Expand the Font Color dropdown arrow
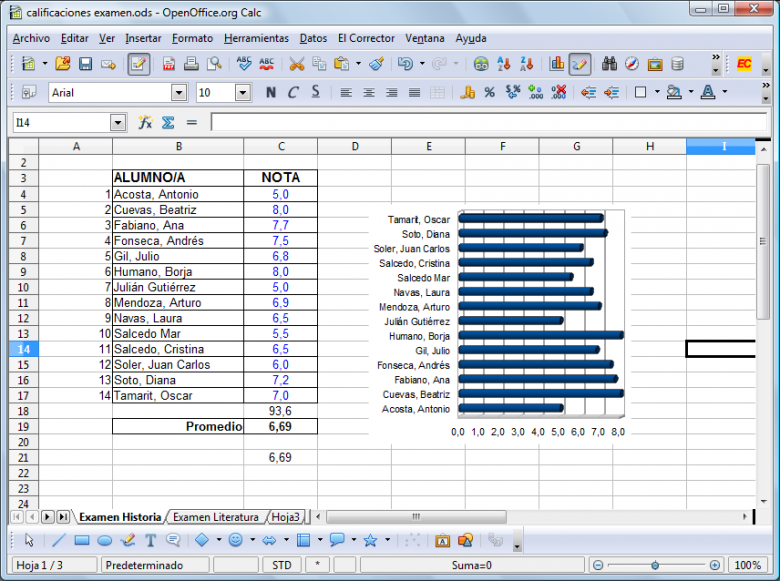Viewport: 780px width, 581px height. click(724, 92)
